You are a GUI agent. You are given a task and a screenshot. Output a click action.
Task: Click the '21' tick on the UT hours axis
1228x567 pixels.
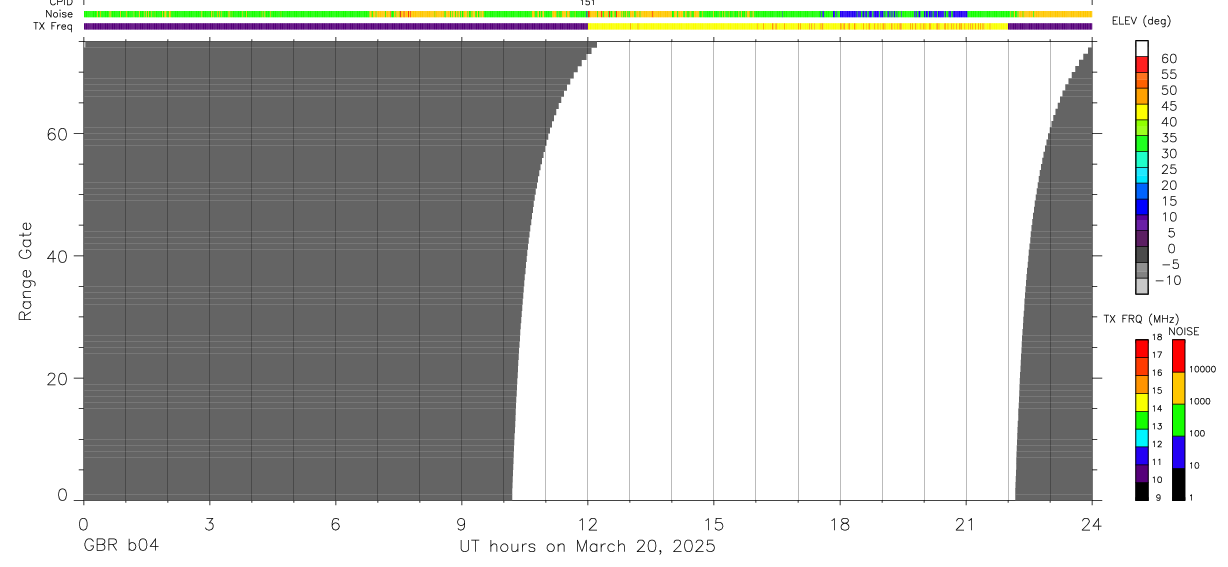(966, 524)
